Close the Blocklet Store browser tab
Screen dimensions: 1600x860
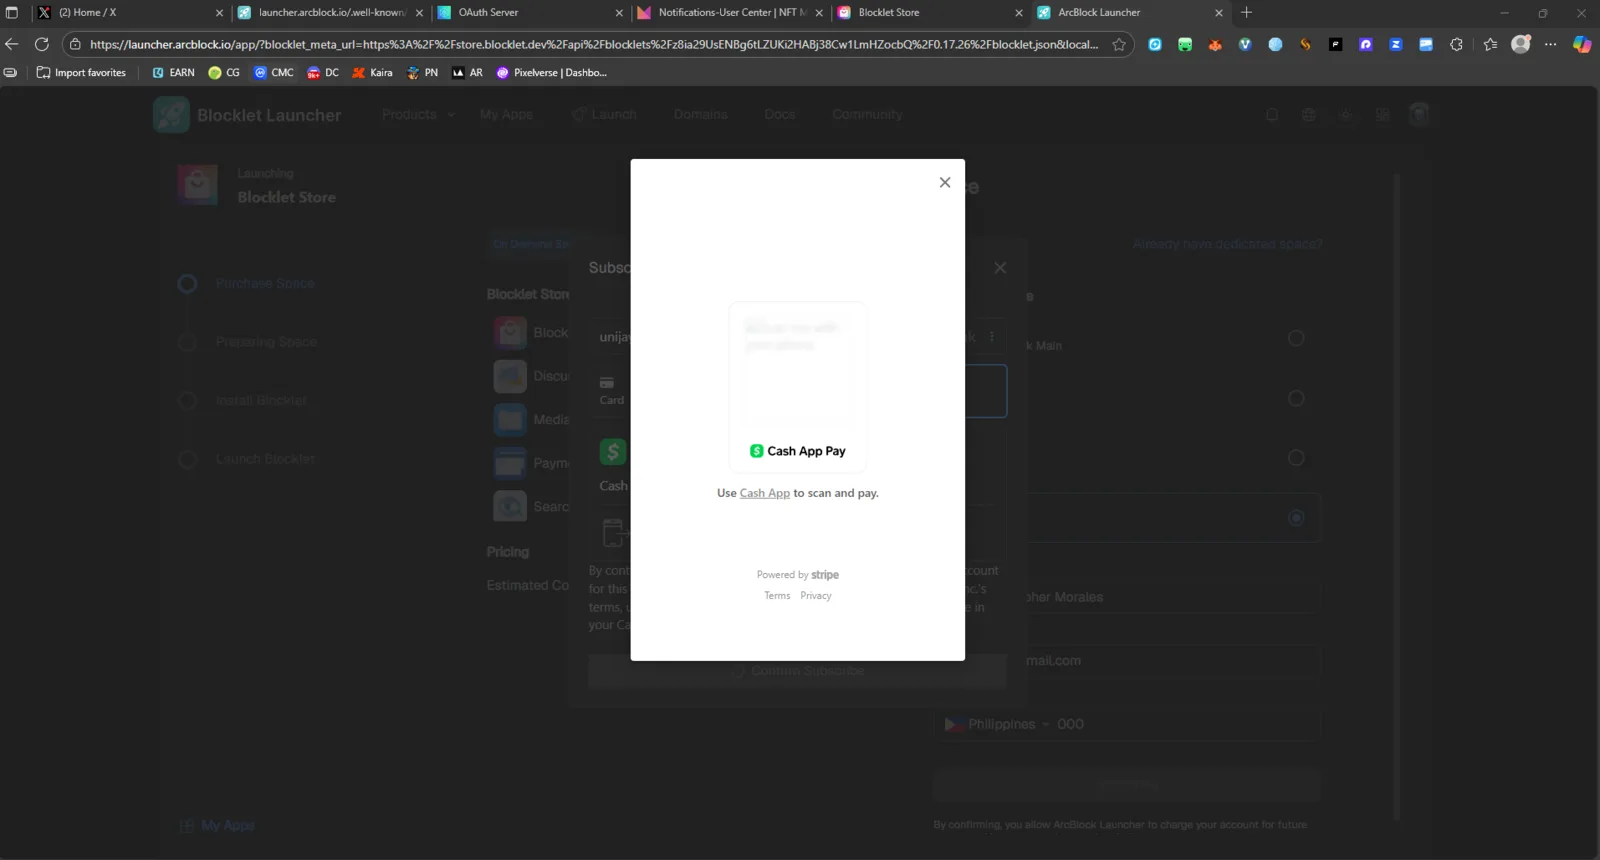click(x=1020, y=13)
